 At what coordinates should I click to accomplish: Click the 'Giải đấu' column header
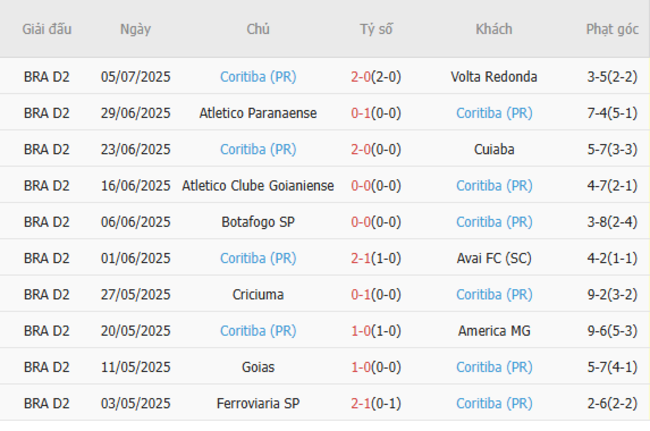[47, 29]
